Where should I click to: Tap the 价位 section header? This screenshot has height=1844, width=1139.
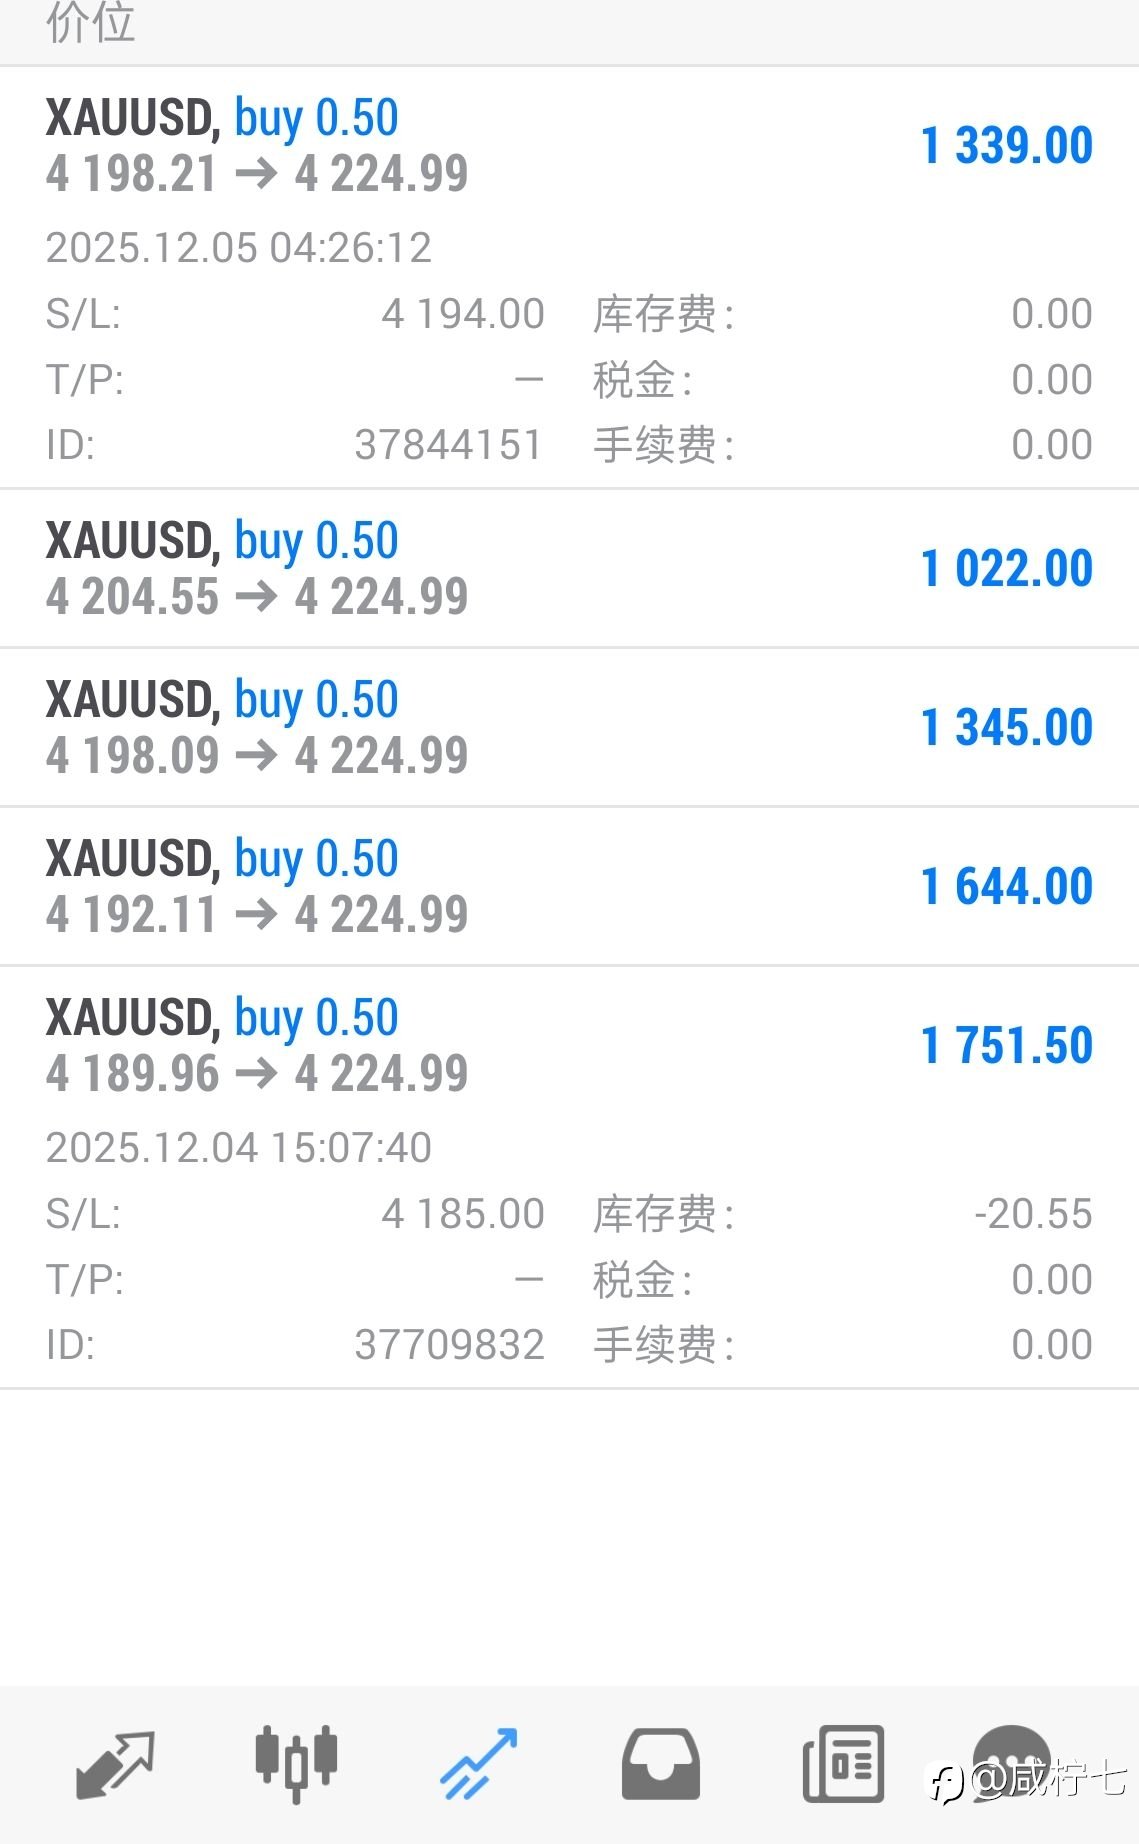90,24
